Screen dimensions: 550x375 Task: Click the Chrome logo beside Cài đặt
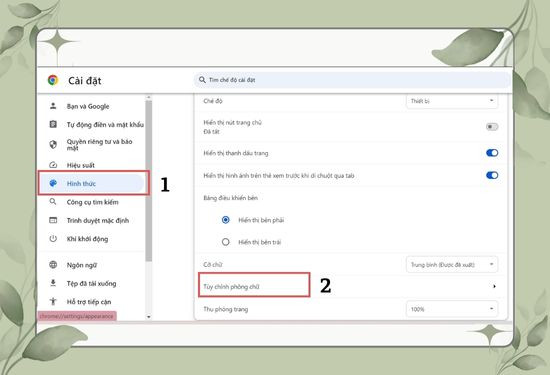pyautogui.click(x=53, y=80)
